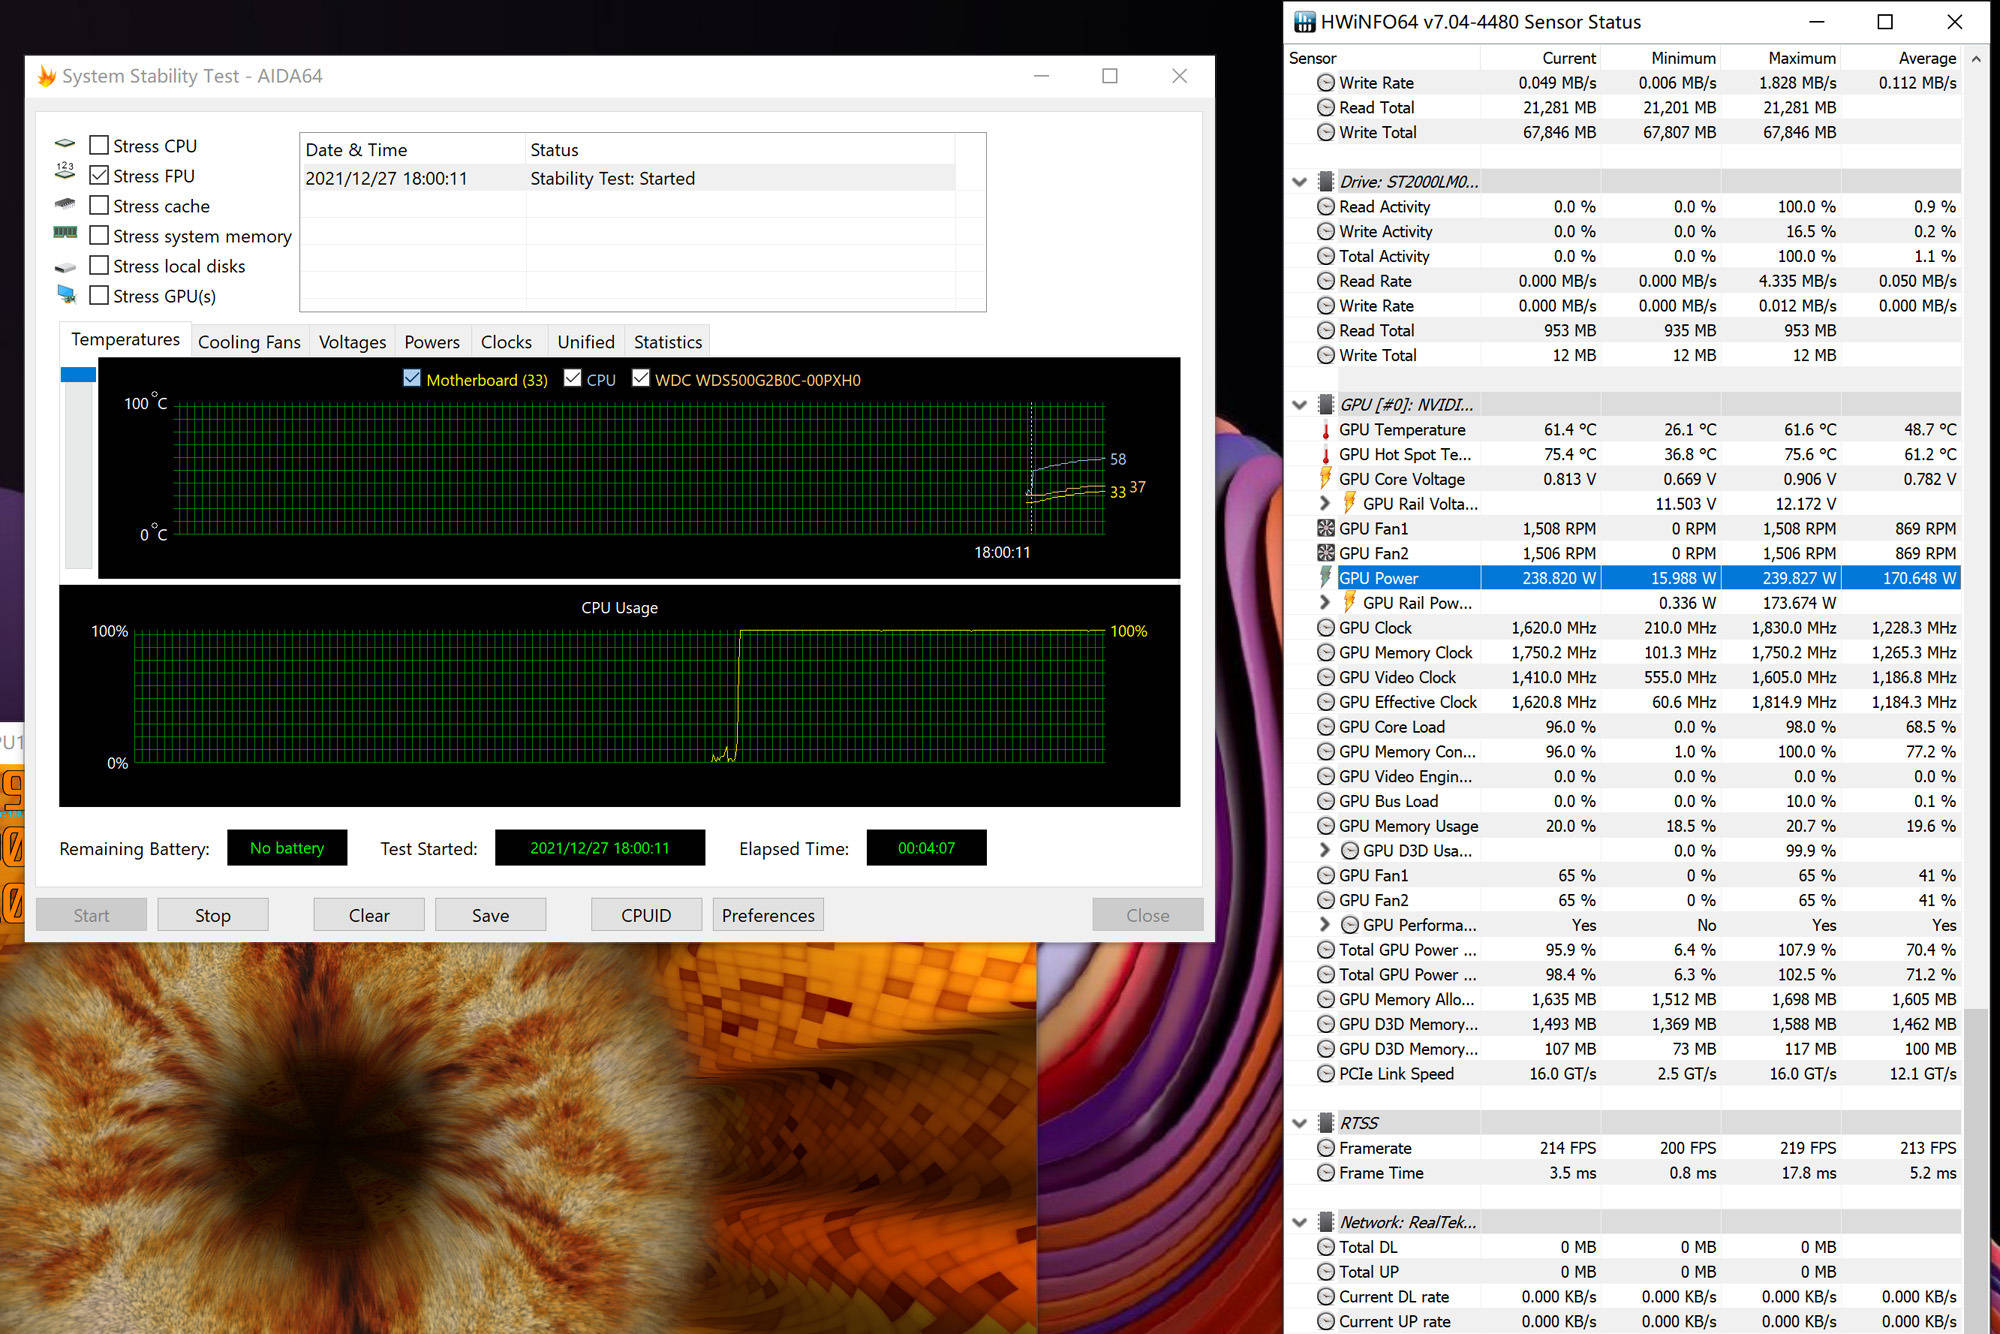The height and width of the screenshot is (1334, 2000).
Task: Click the Drive ST2000LM0 chip icon
Action: (1326, 182)
